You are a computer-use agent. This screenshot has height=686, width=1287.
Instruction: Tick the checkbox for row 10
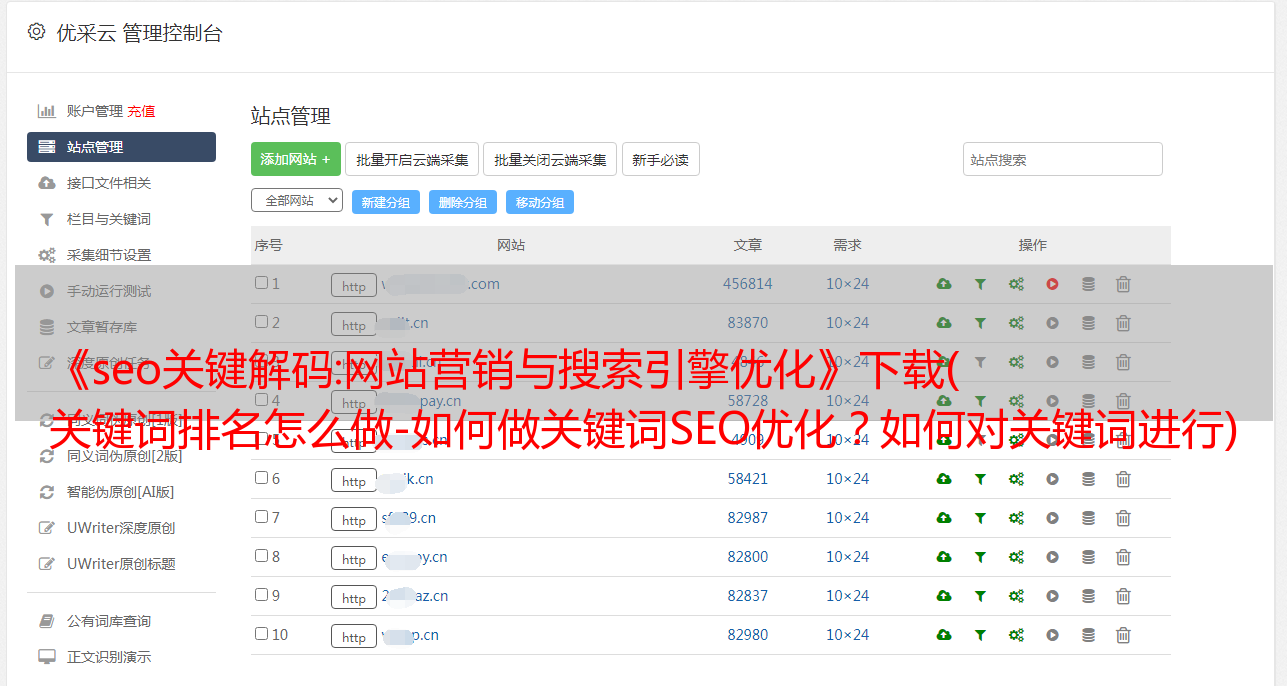tap(261, 634)
